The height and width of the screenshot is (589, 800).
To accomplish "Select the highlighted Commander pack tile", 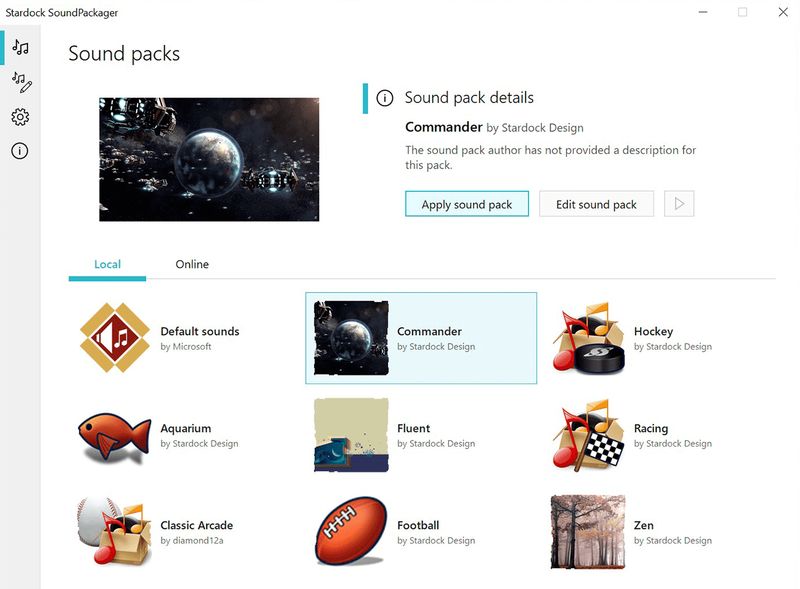I will (x=421, y=339).
